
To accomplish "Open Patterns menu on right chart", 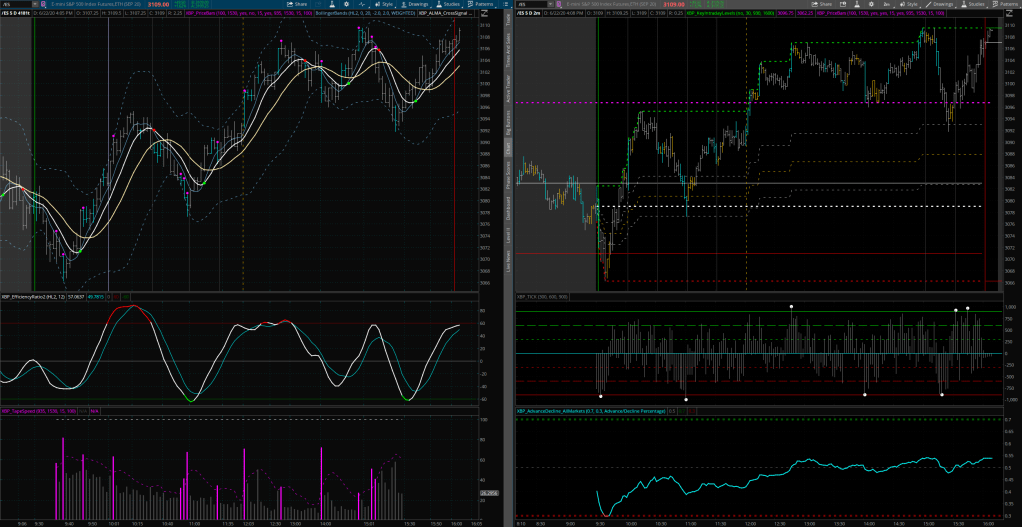I will 1002,4.
